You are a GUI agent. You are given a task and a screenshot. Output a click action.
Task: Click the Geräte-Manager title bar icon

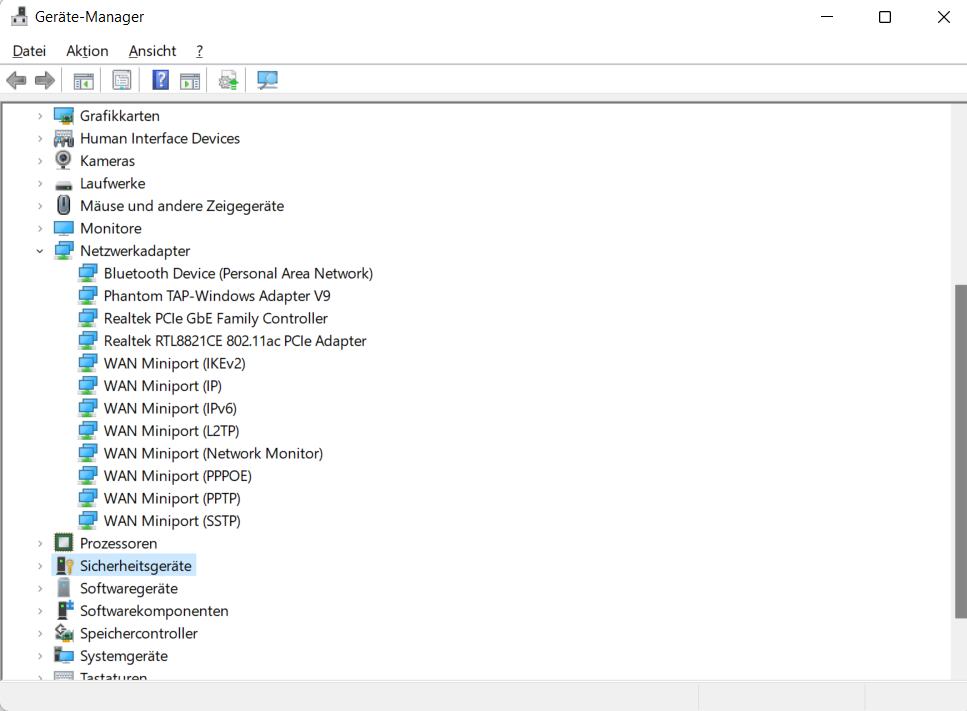pyautogui.click(x=19, y=17)
